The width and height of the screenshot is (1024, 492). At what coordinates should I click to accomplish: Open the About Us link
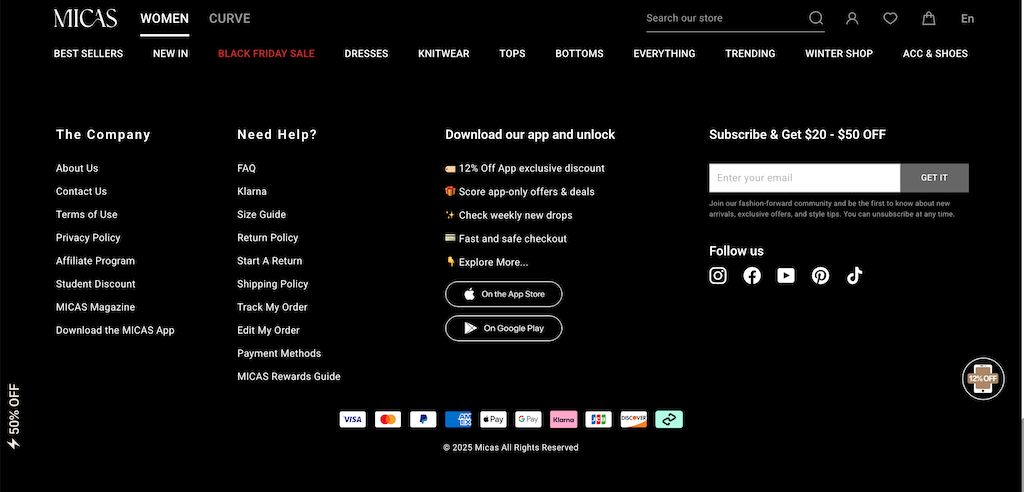tap(77, 169)
